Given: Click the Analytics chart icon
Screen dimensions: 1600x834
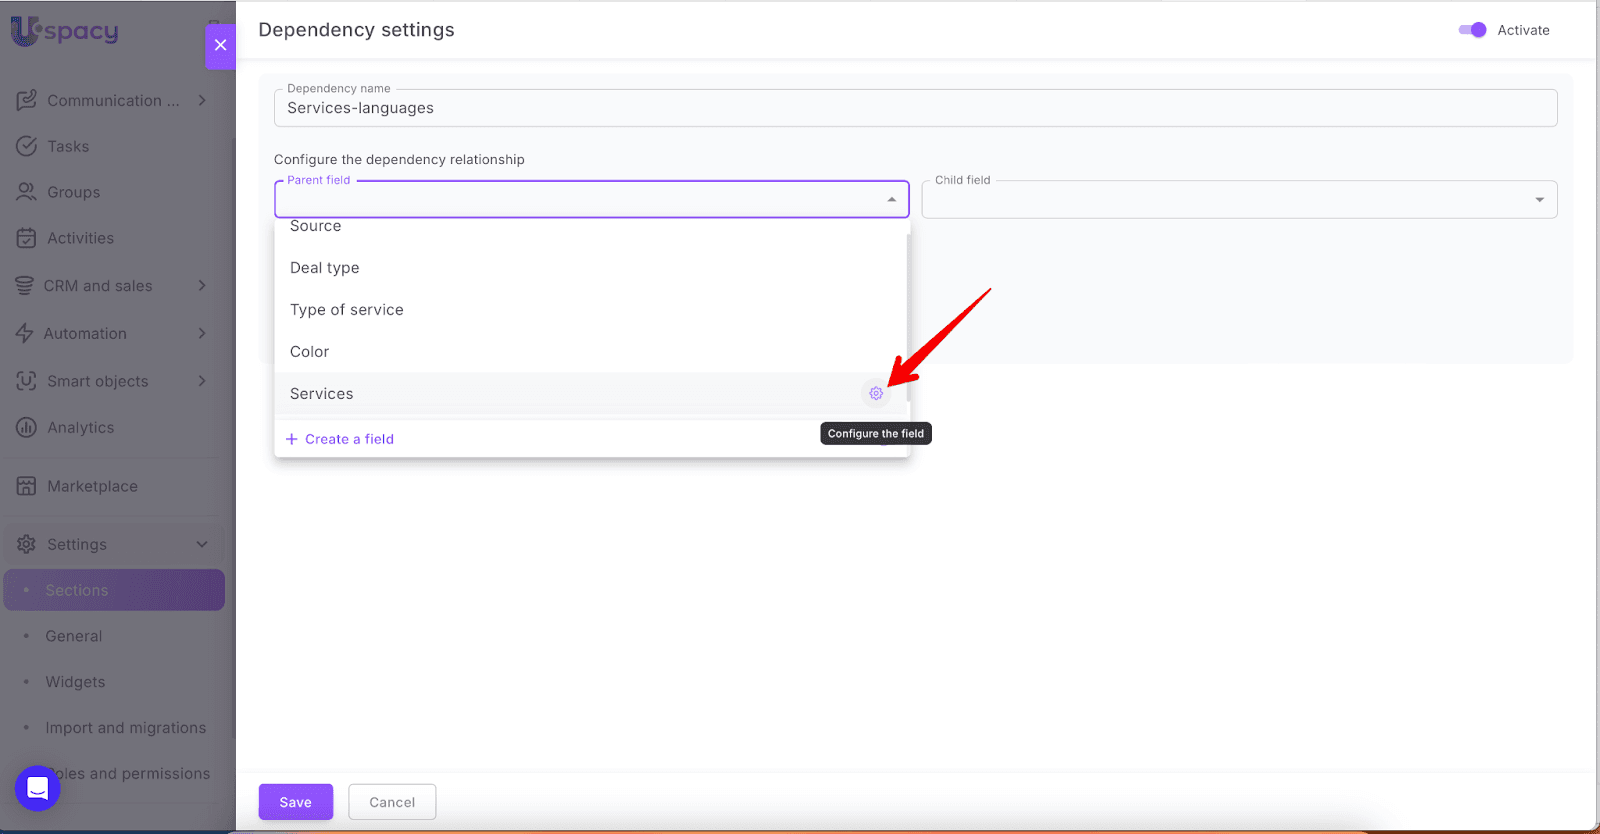Looking at the screenshot, I should coord(27,428).
